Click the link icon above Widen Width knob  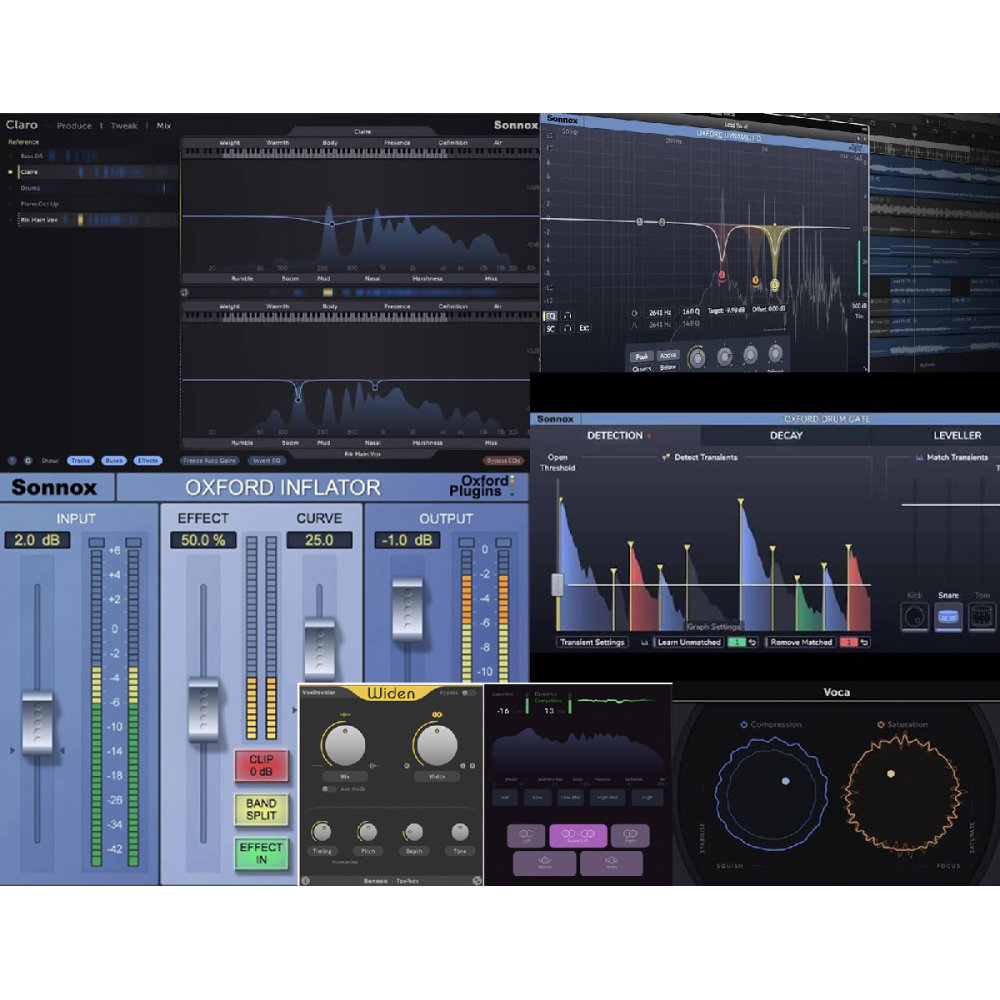(x=437, y=714)
